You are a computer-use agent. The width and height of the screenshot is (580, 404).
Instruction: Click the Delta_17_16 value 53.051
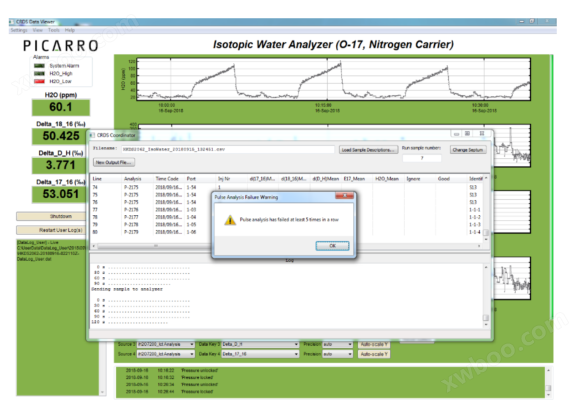pos(61,194)
